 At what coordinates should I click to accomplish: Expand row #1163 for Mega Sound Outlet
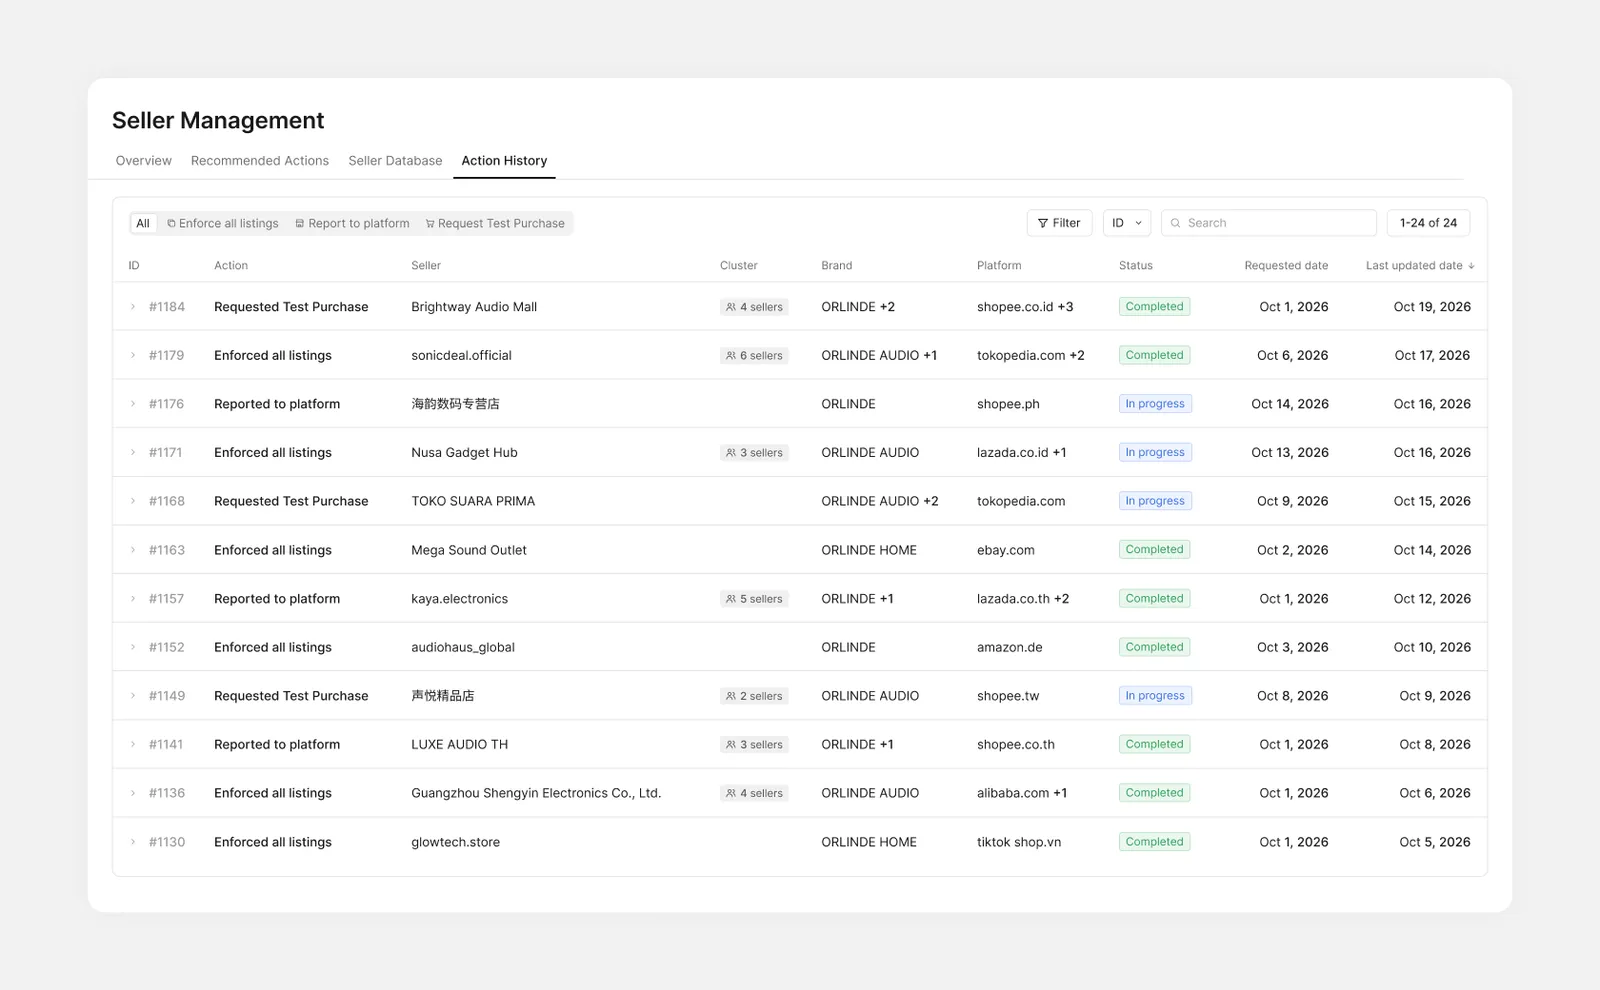pyautogui.click(x=133, y=550)
